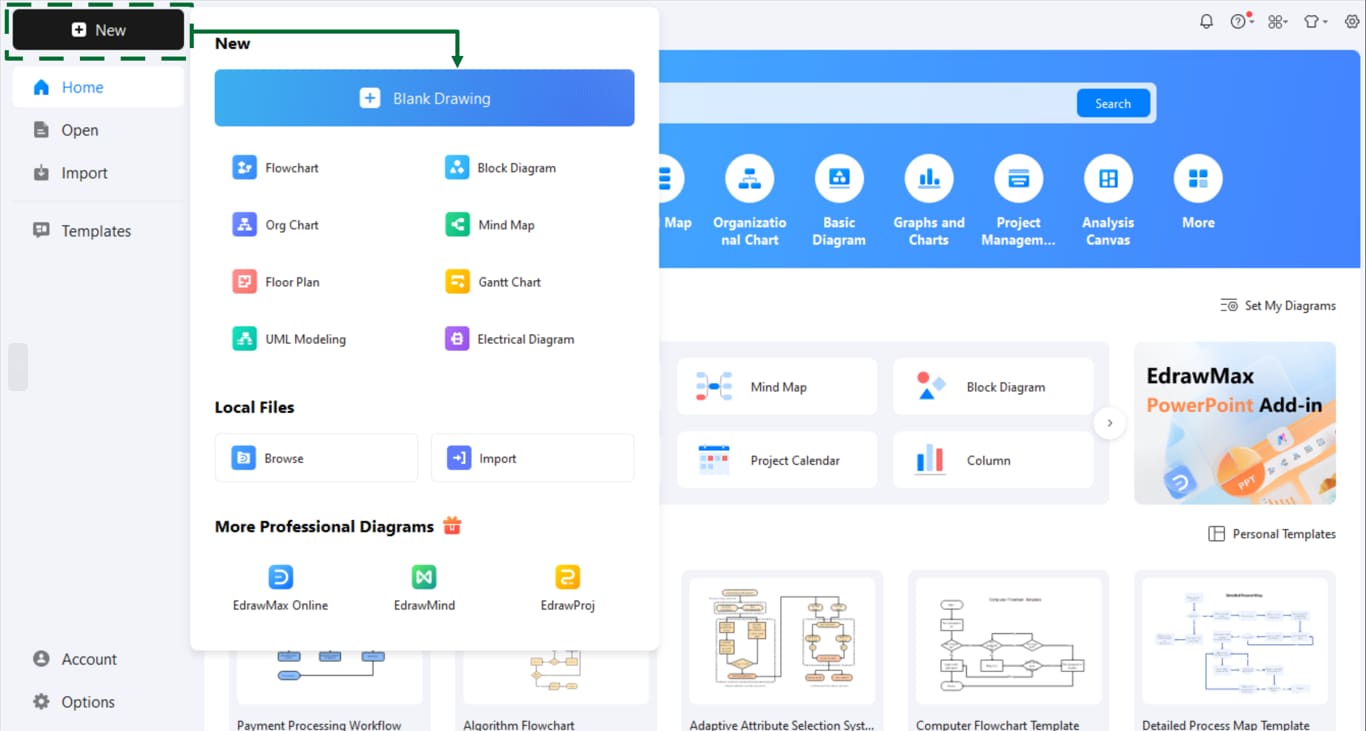Open the EdrawMax PowerPoint Add-in banner
Screen dimensions: 1366x731
tap(1235, 423)
